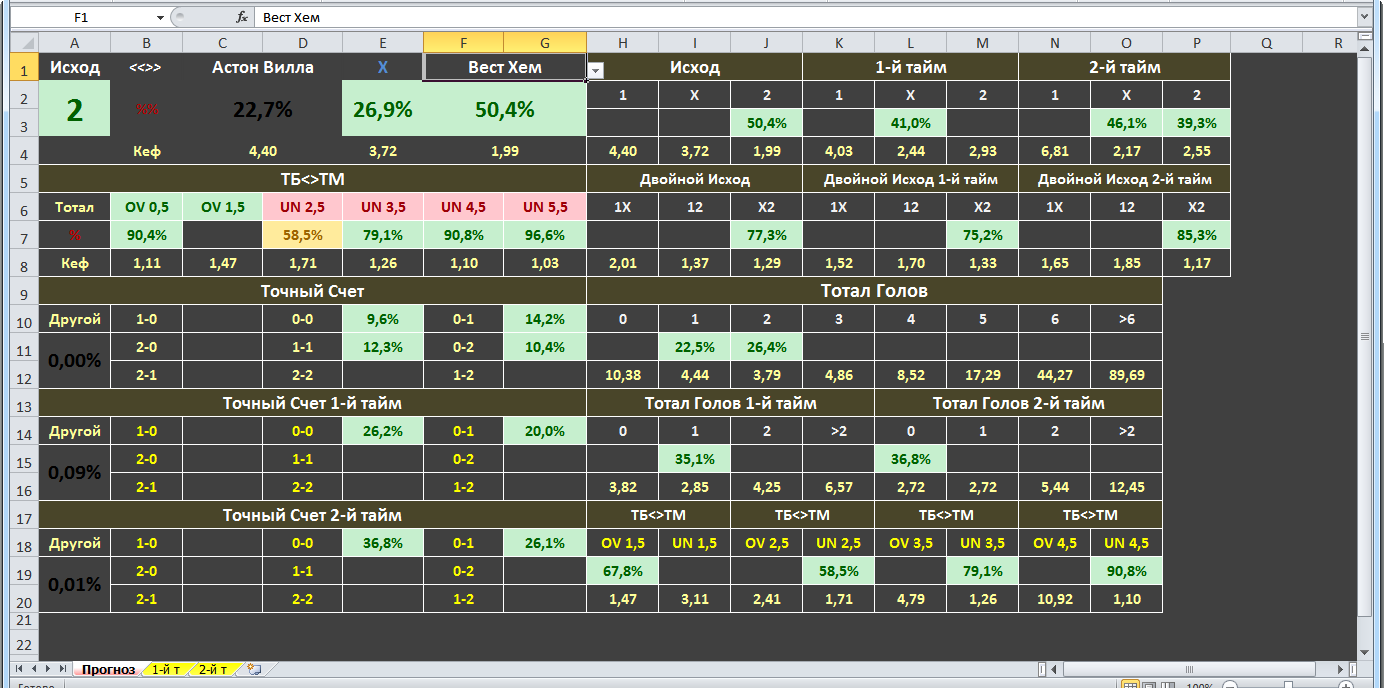Select the 35,1% cell in row 15
The width and height of the screenshot is (1384, 688).
click(695, 460)
